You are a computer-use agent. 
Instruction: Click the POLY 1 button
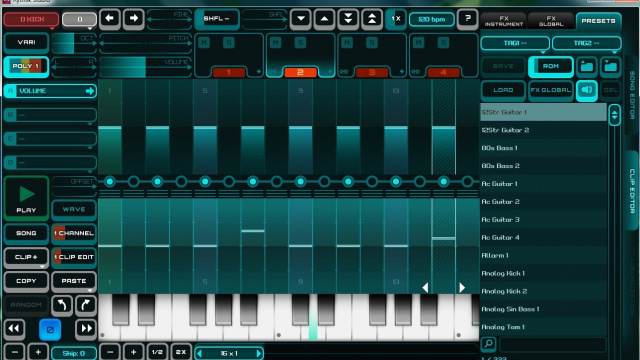(26, 66)
